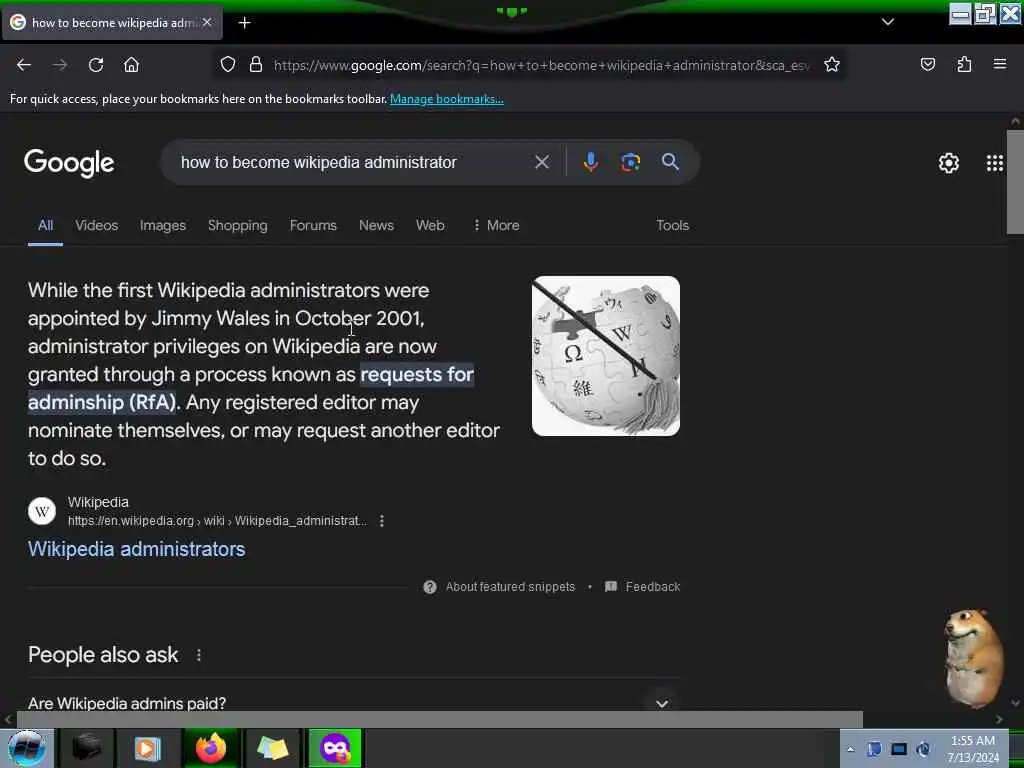The height and width of the screenshot is (768, 1024).
Task: Open the purple mask taskbar app
Action: click(x=335, y=748)
